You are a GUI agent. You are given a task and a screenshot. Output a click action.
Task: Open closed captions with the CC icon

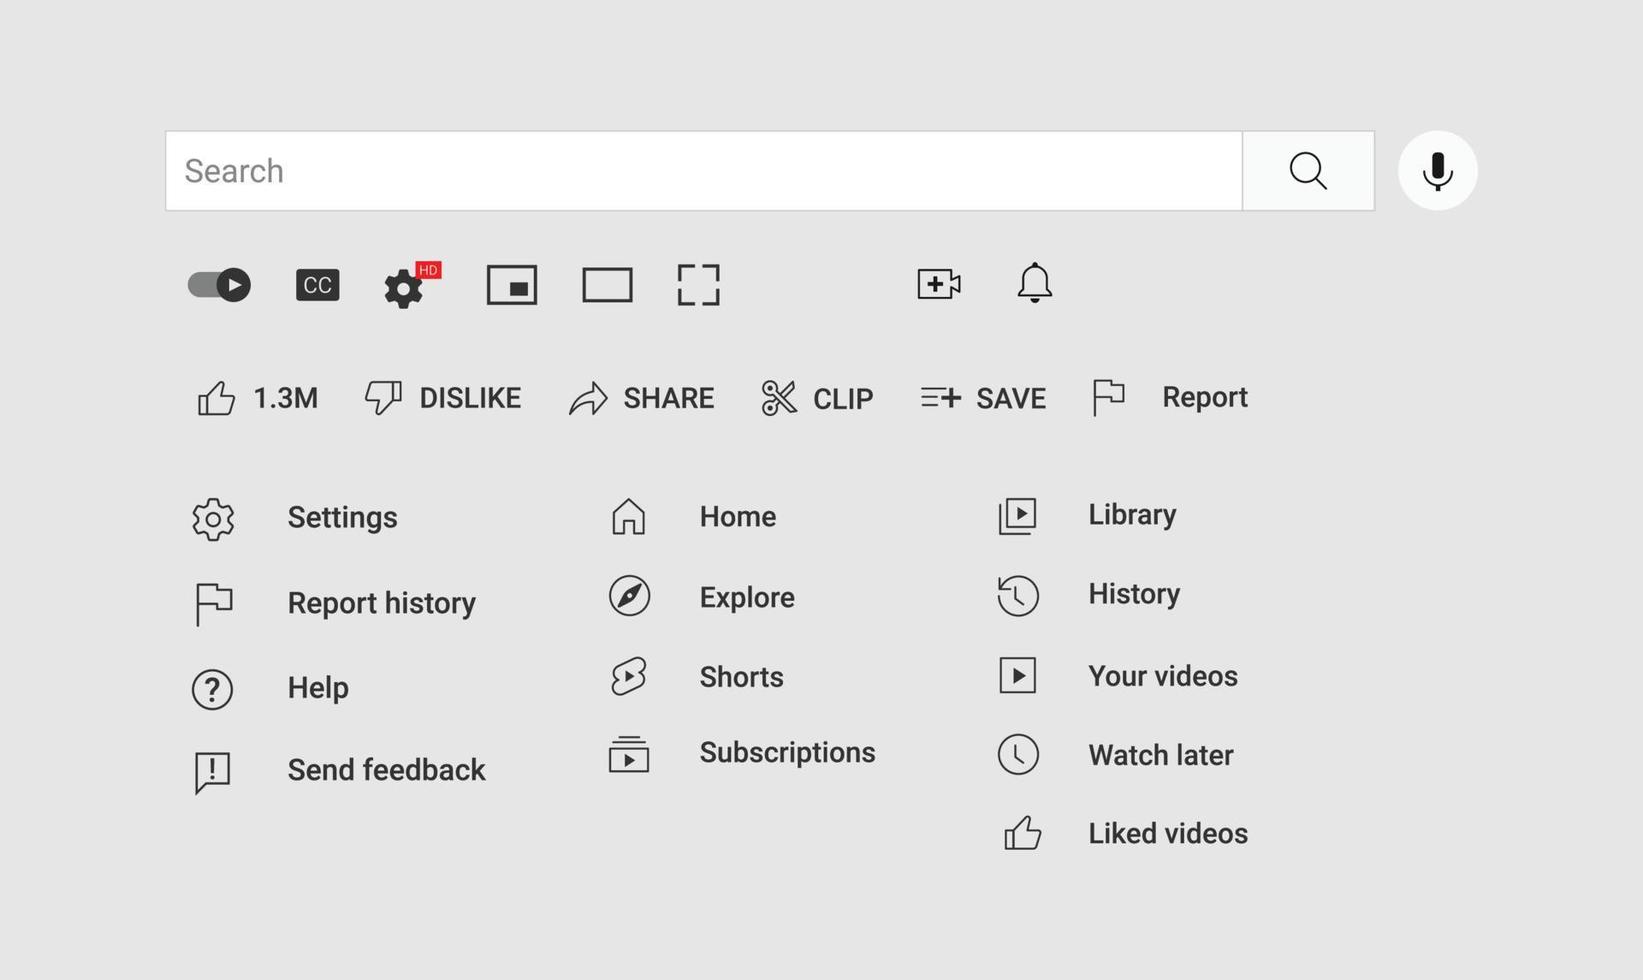(316, 284)
